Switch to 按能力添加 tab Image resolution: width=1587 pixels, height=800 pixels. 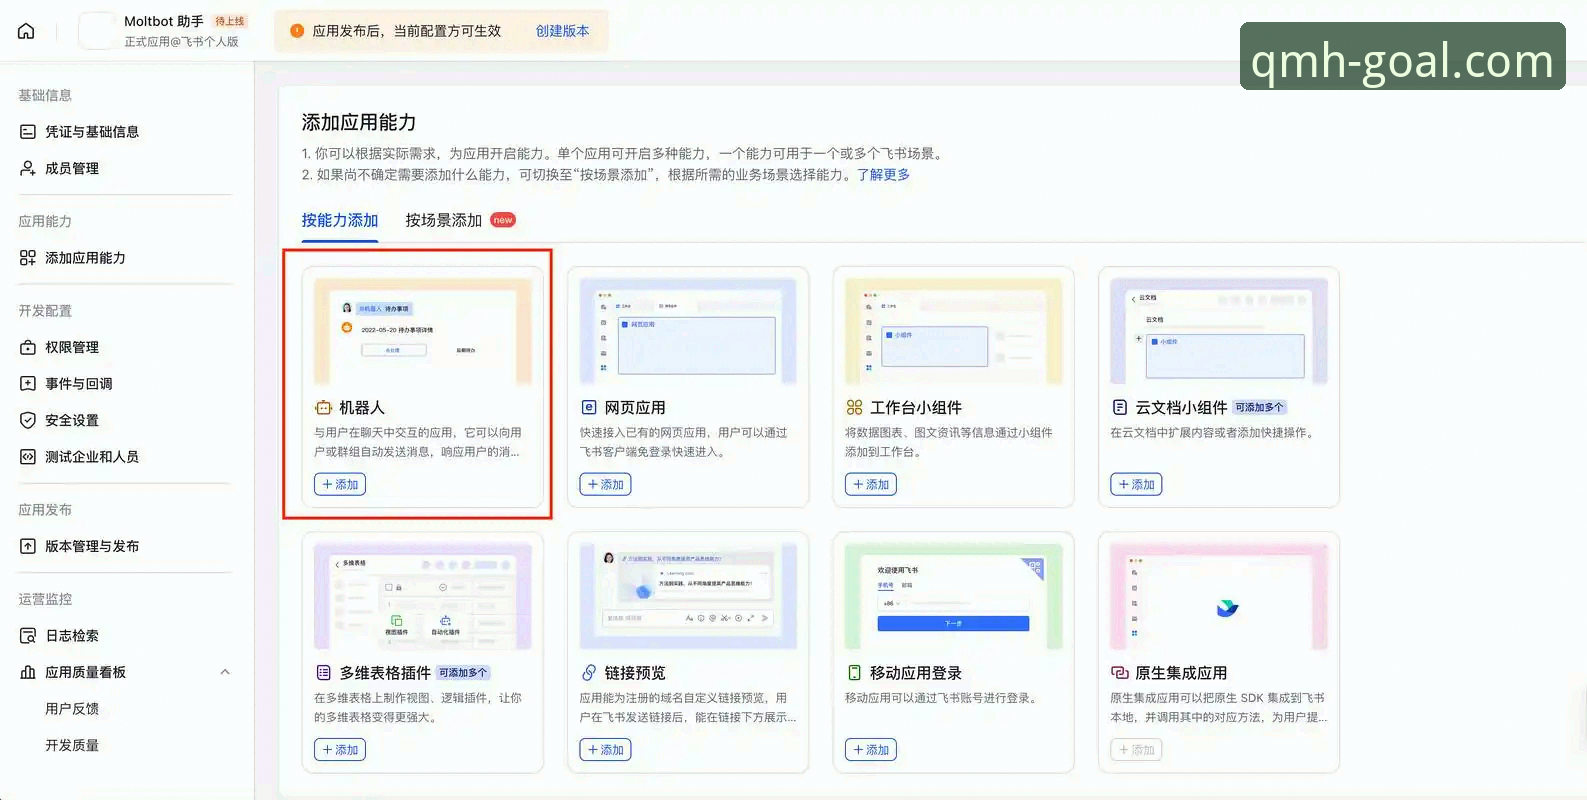point(340,220)
